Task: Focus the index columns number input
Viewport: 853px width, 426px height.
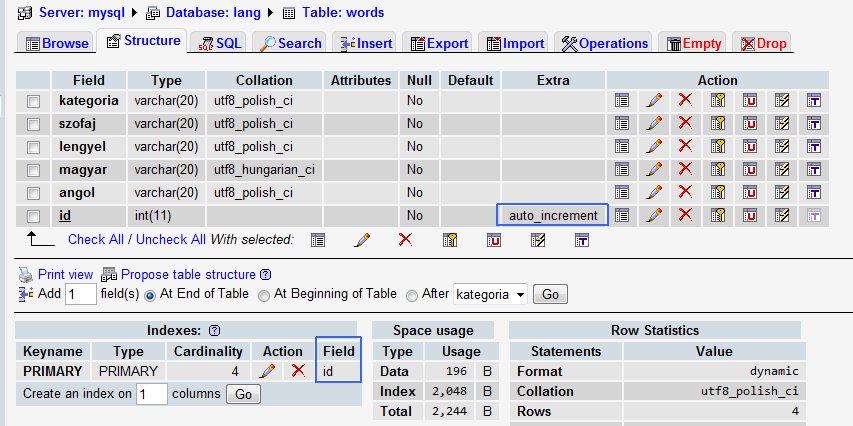Action: 151,394
